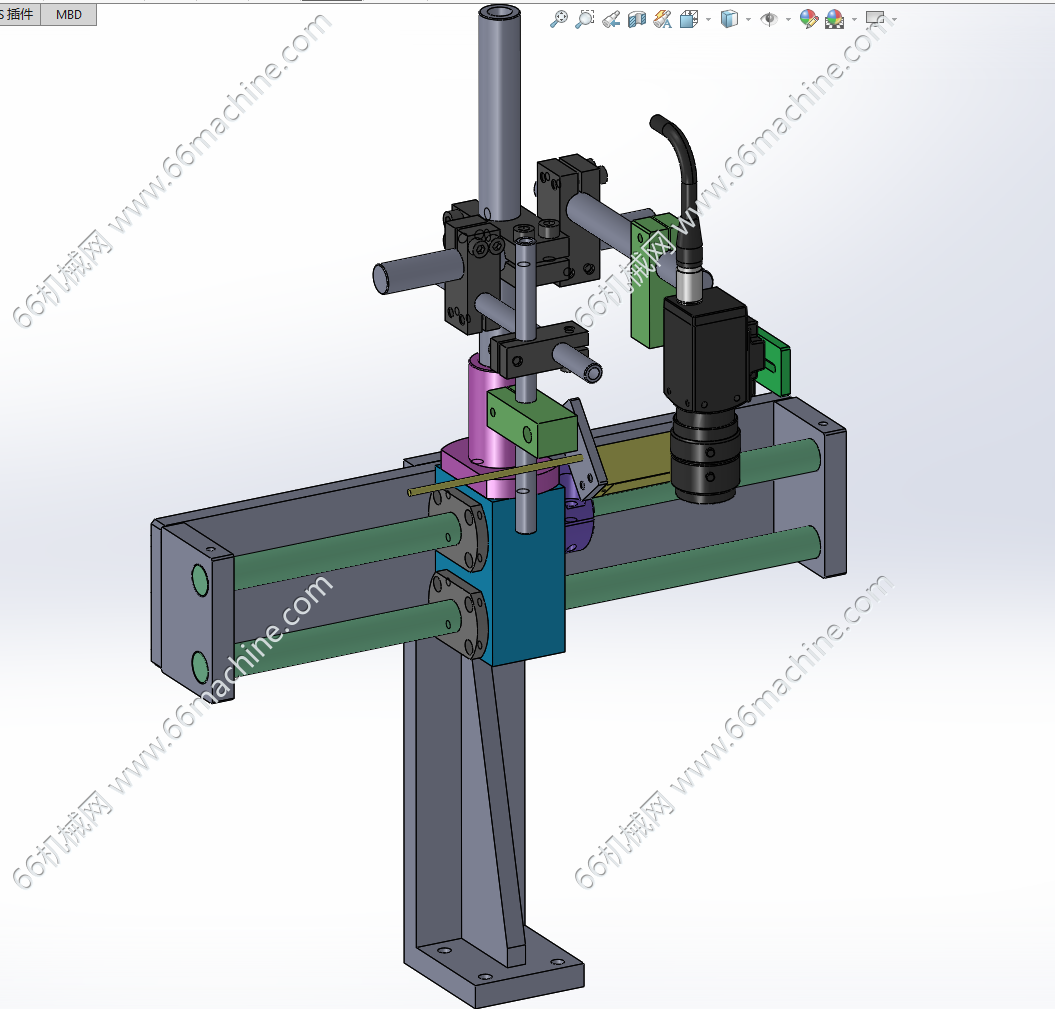
Task: Click the Display Style icon
Action: coord(729,19)
